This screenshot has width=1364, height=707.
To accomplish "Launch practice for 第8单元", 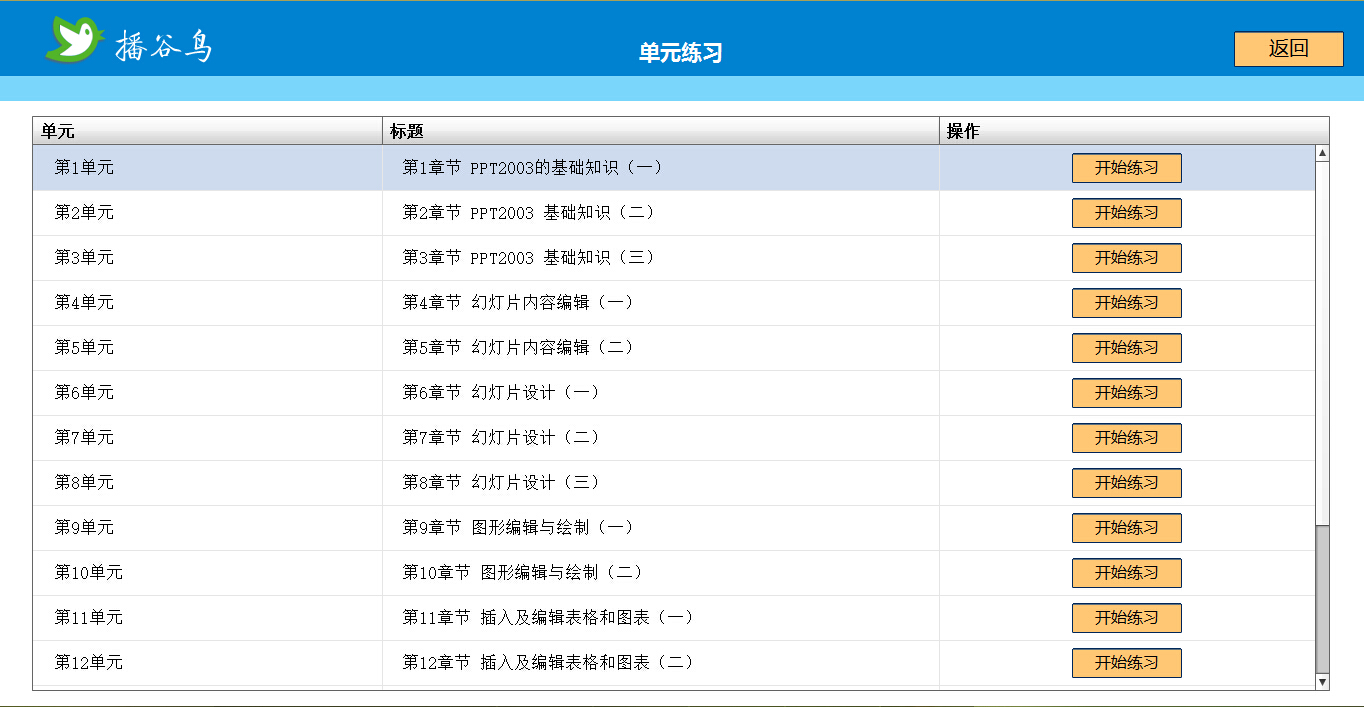I will (1126, 483).
